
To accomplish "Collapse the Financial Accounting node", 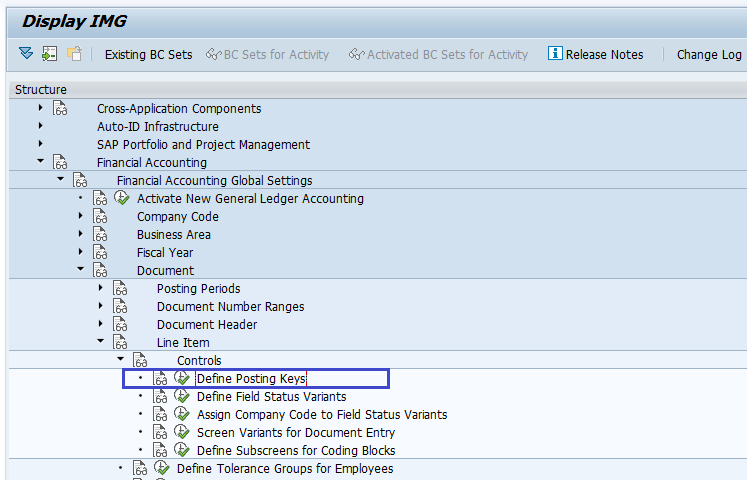I will (x=40, y=161).
